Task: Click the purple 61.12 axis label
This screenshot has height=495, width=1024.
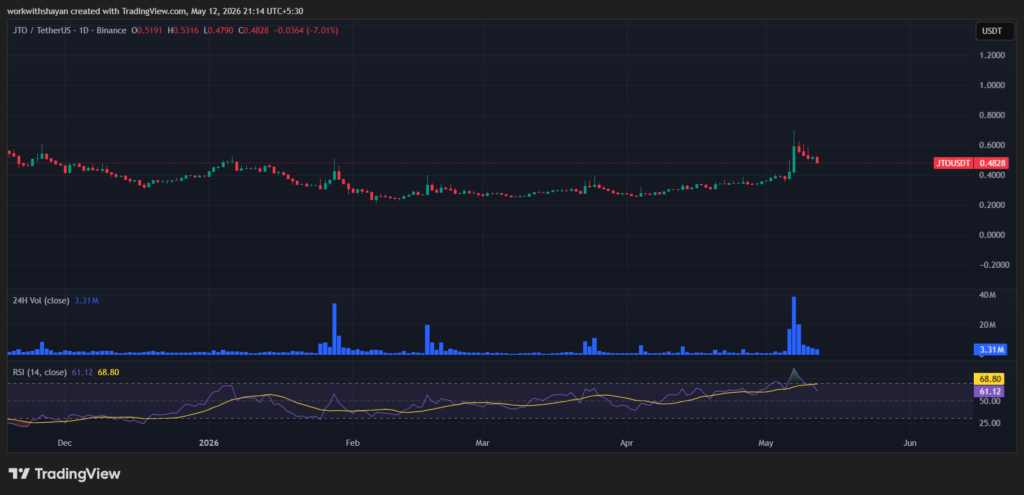Action: click(x=990, y=391)
